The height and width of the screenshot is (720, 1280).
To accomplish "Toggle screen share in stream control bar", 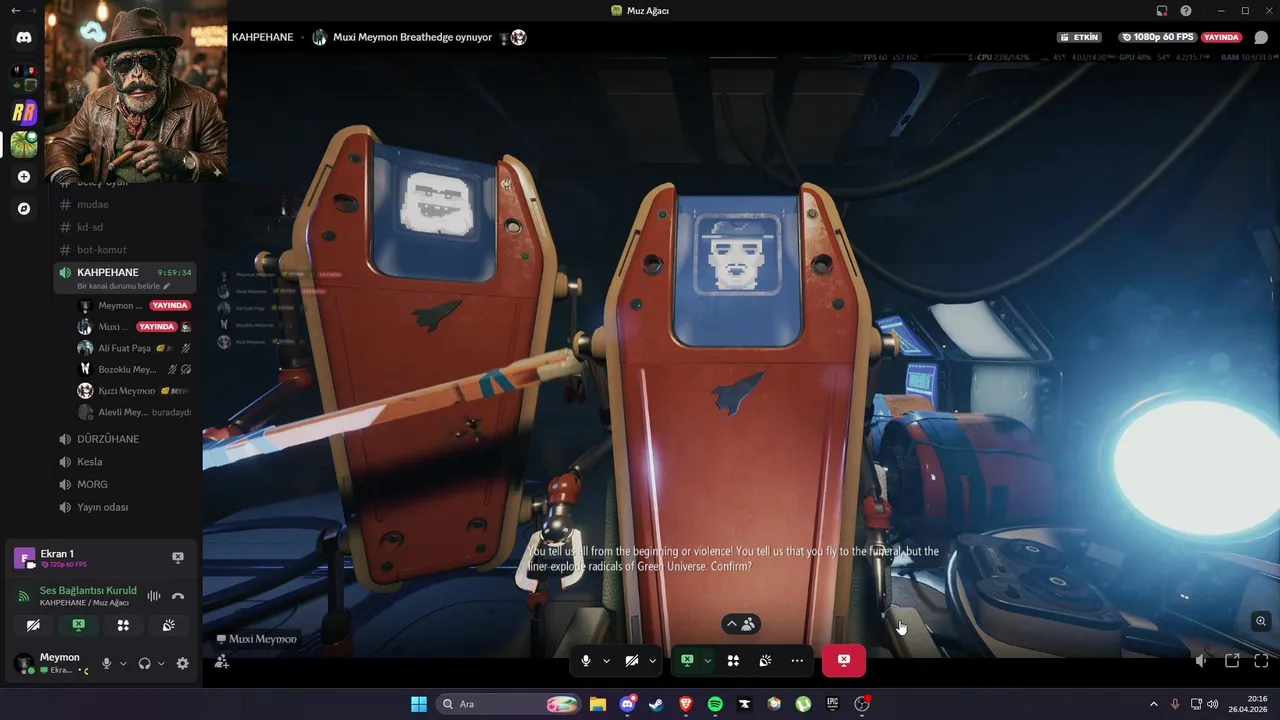I will click(x=687, y=661).
